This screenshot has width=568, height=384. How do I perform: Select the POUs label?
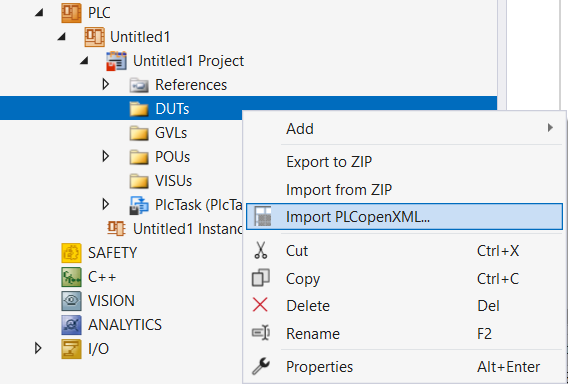point(172,156)
